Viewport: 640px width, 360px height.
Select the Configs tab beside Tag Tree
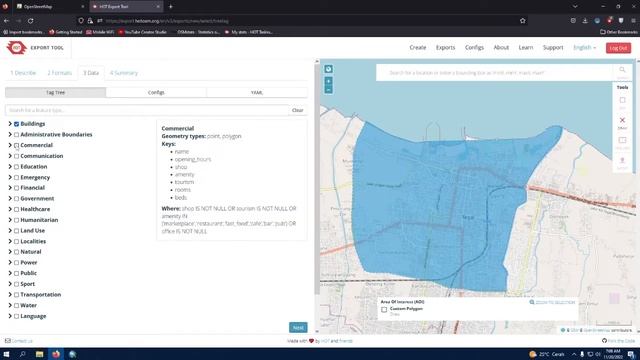(x=156, y=93)
